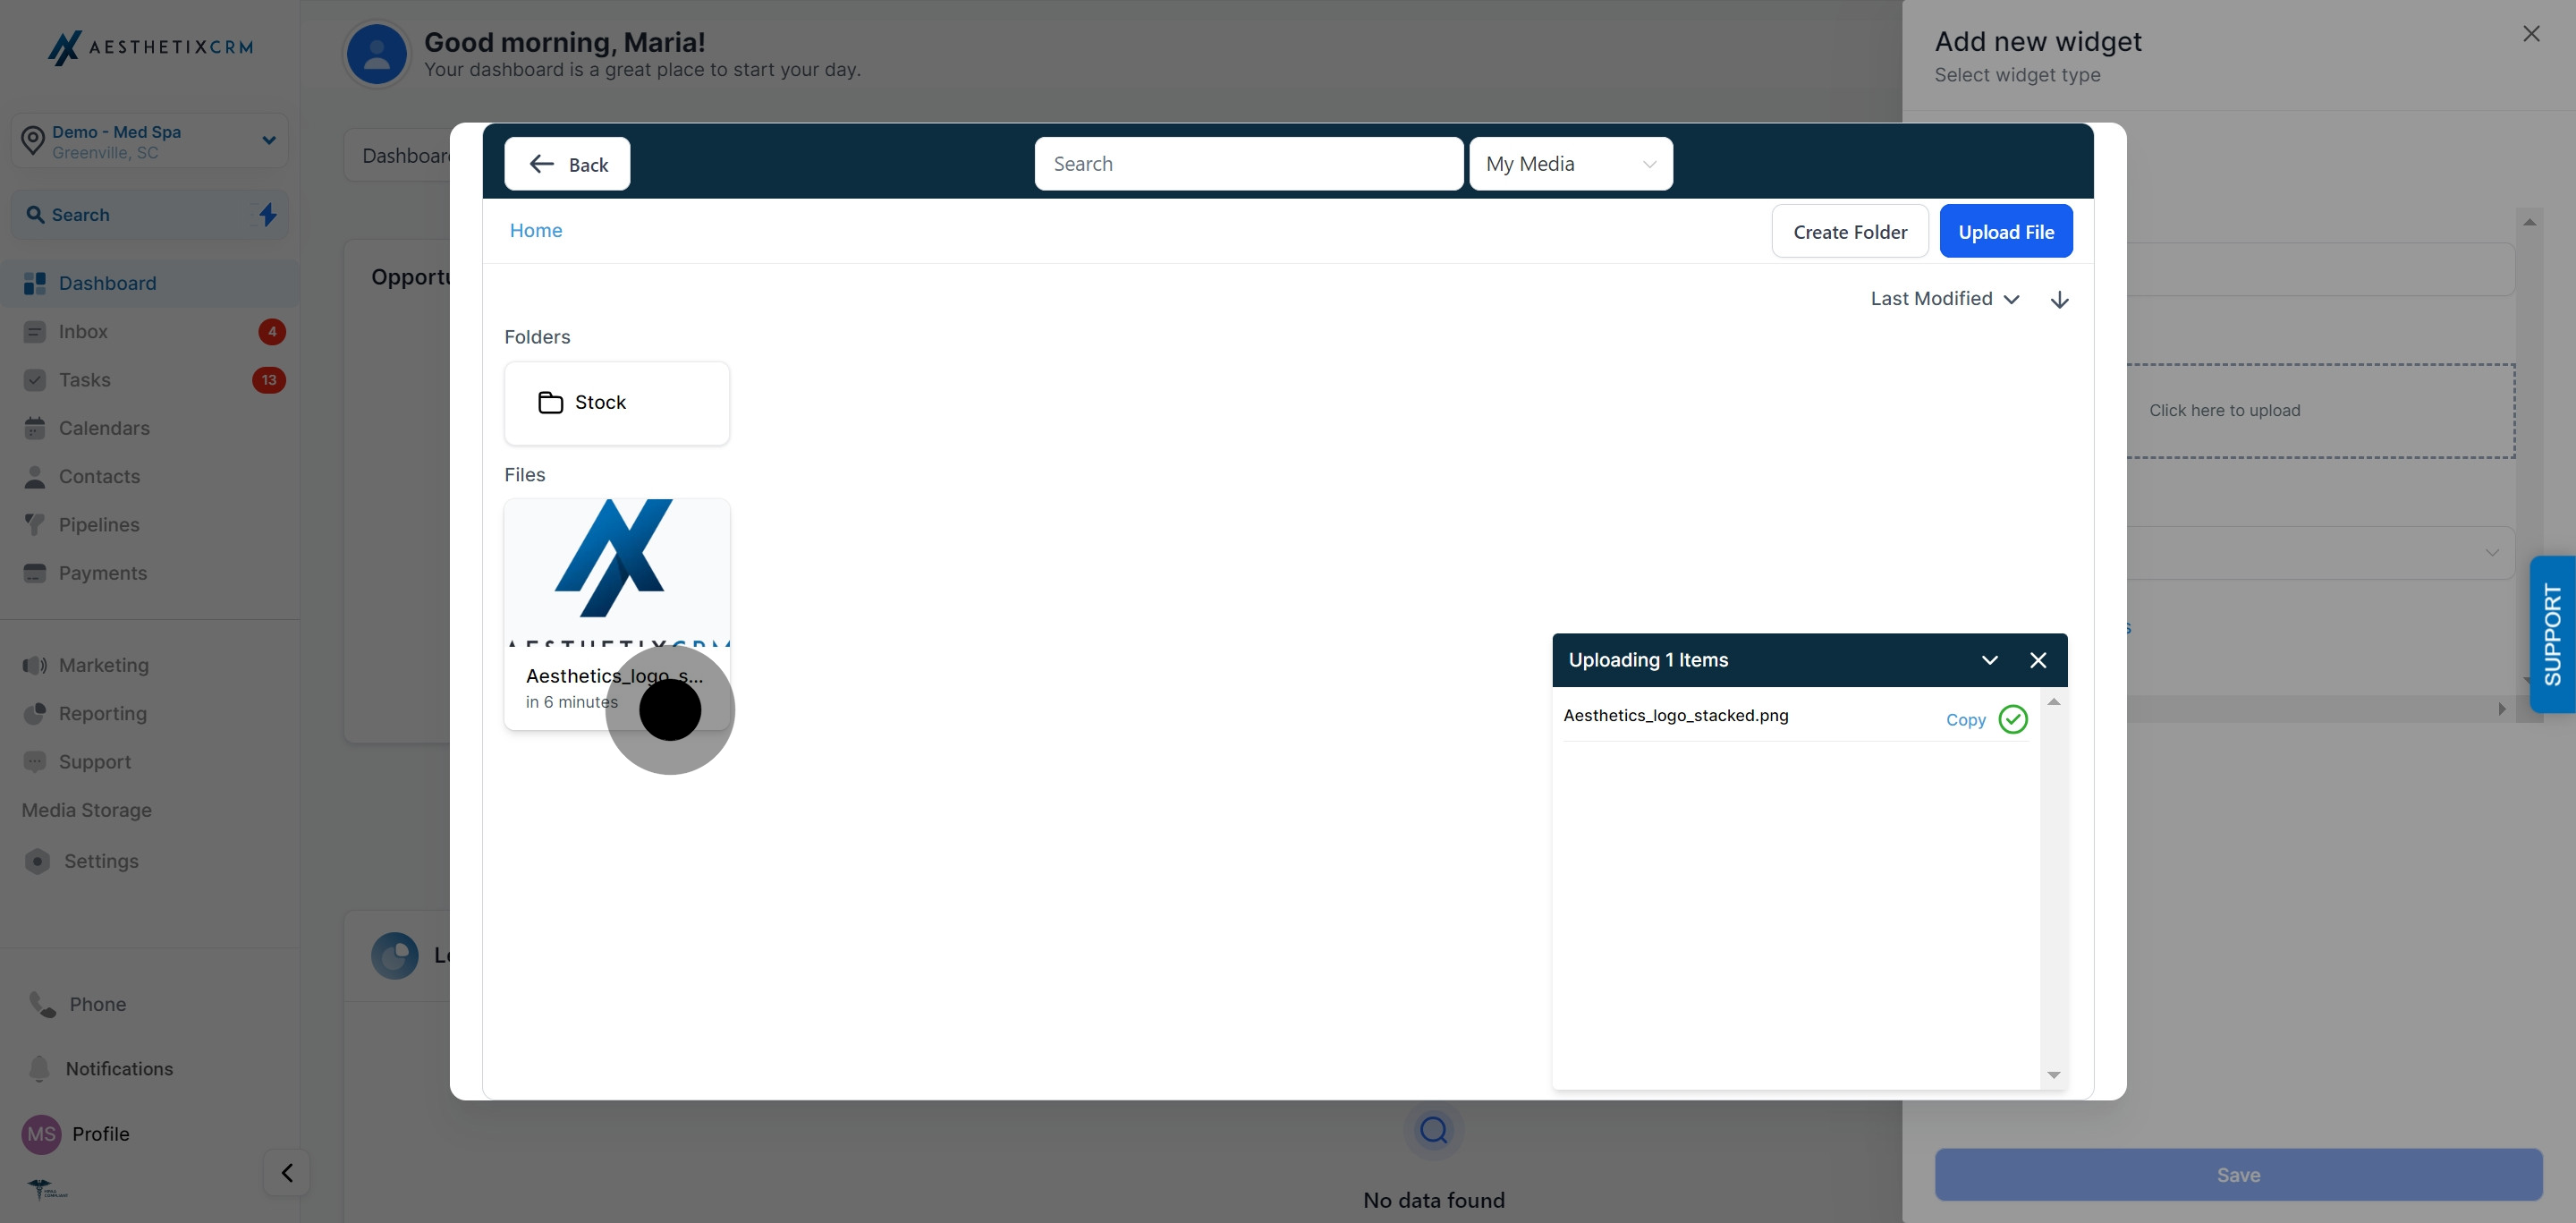The image size is (2576, 1223).
Task: Open Notifications bell
Action: coord(39,1068)
